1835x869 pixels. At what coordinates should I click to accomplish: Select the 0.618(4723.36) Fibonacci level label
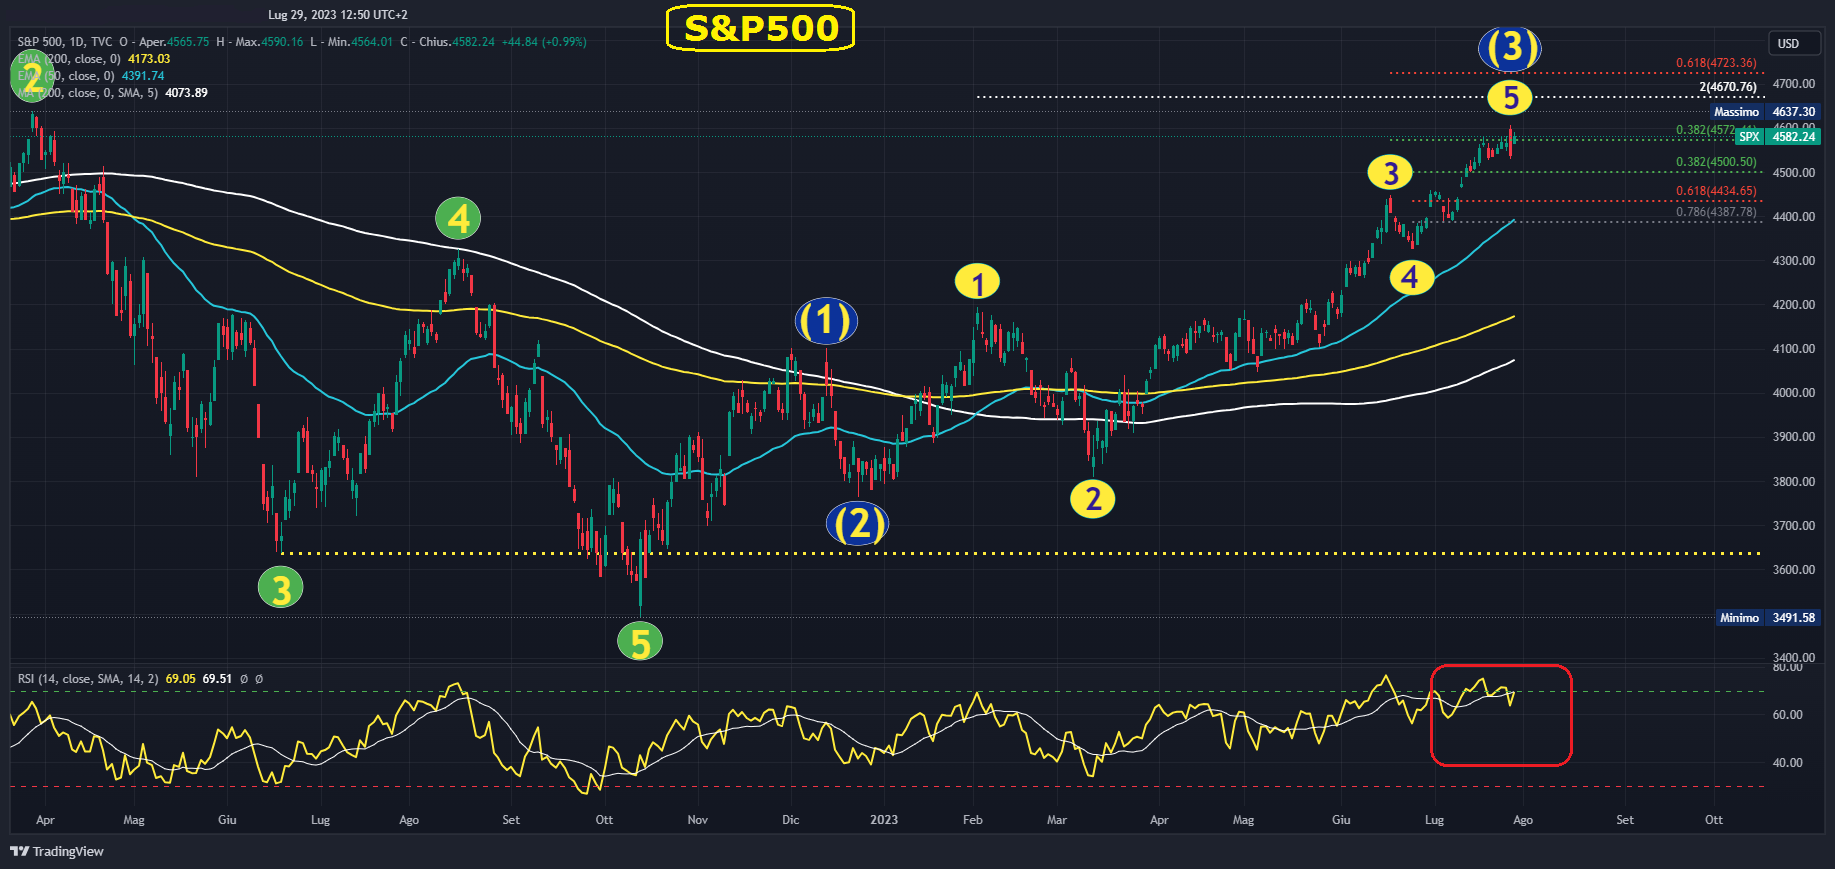(x=1716, y=63)
